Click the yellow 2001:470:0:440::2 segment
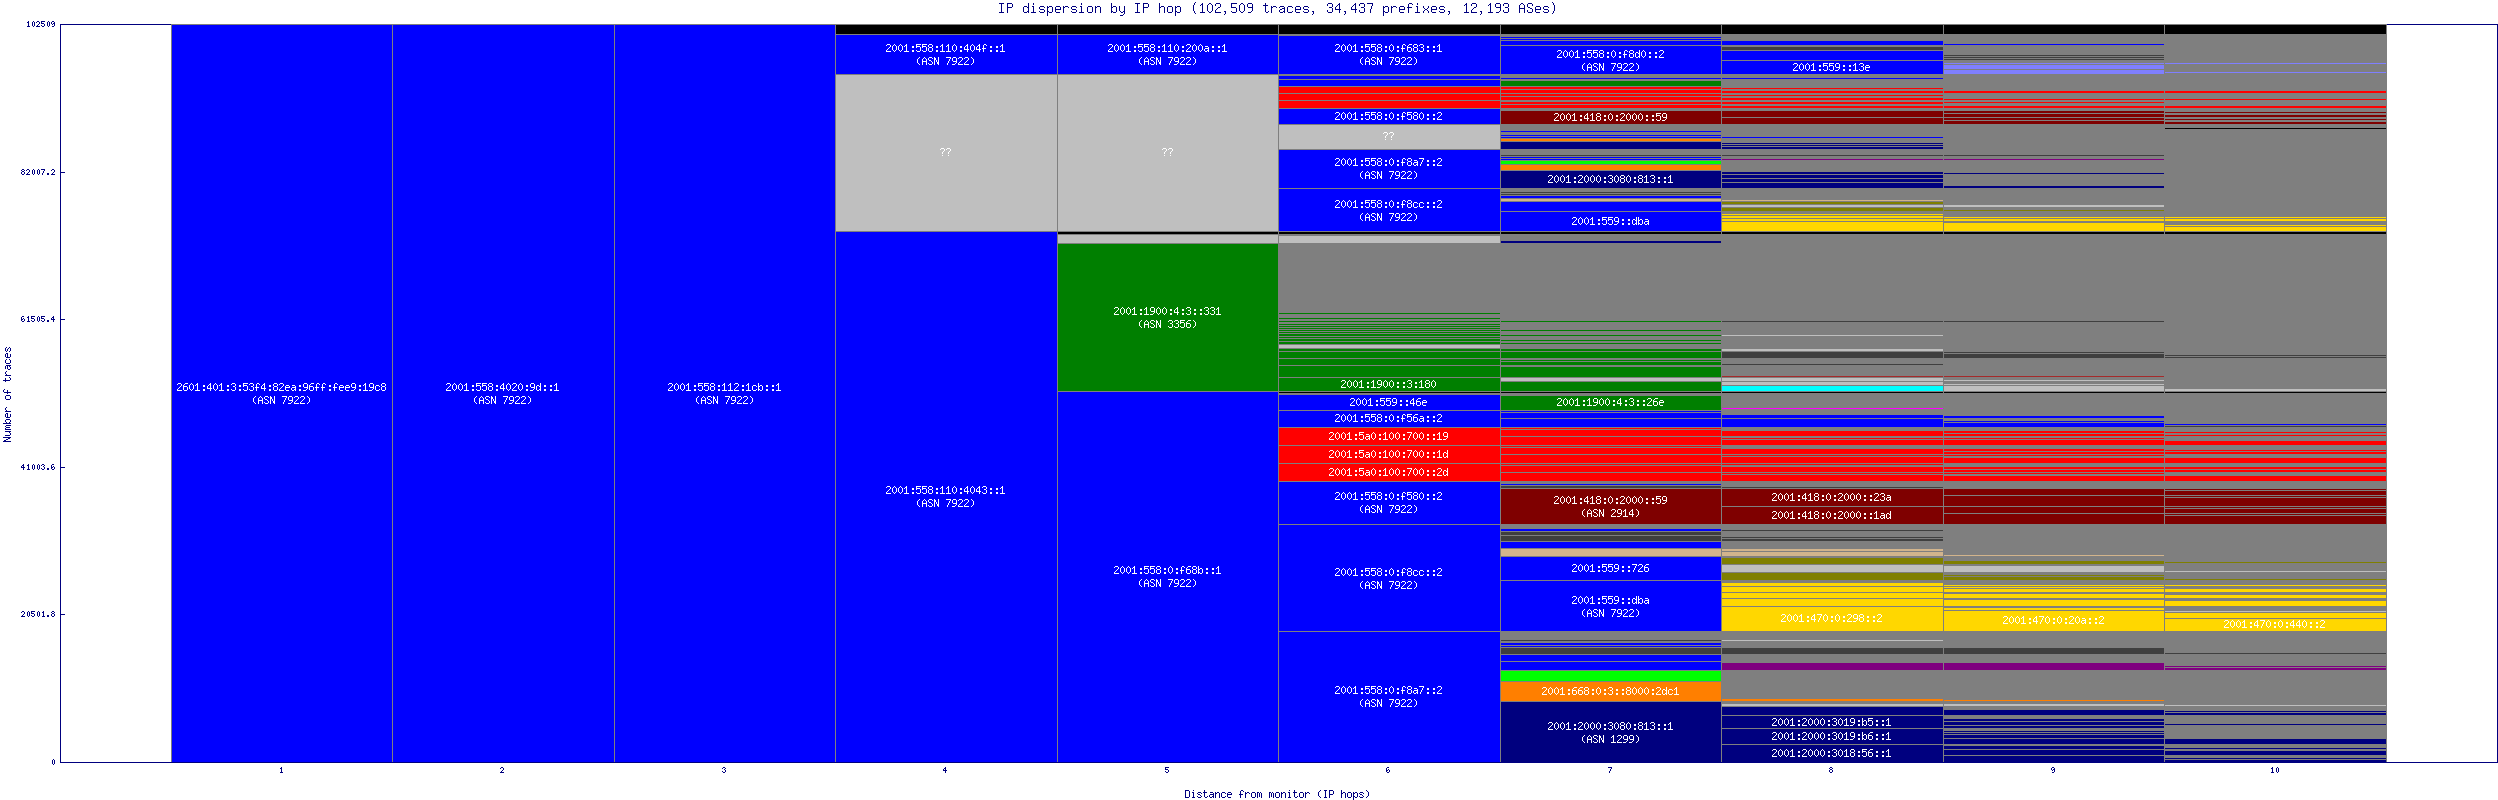Image resolution: width=2498 pixels, height=800 pixels. point(2274,624)
